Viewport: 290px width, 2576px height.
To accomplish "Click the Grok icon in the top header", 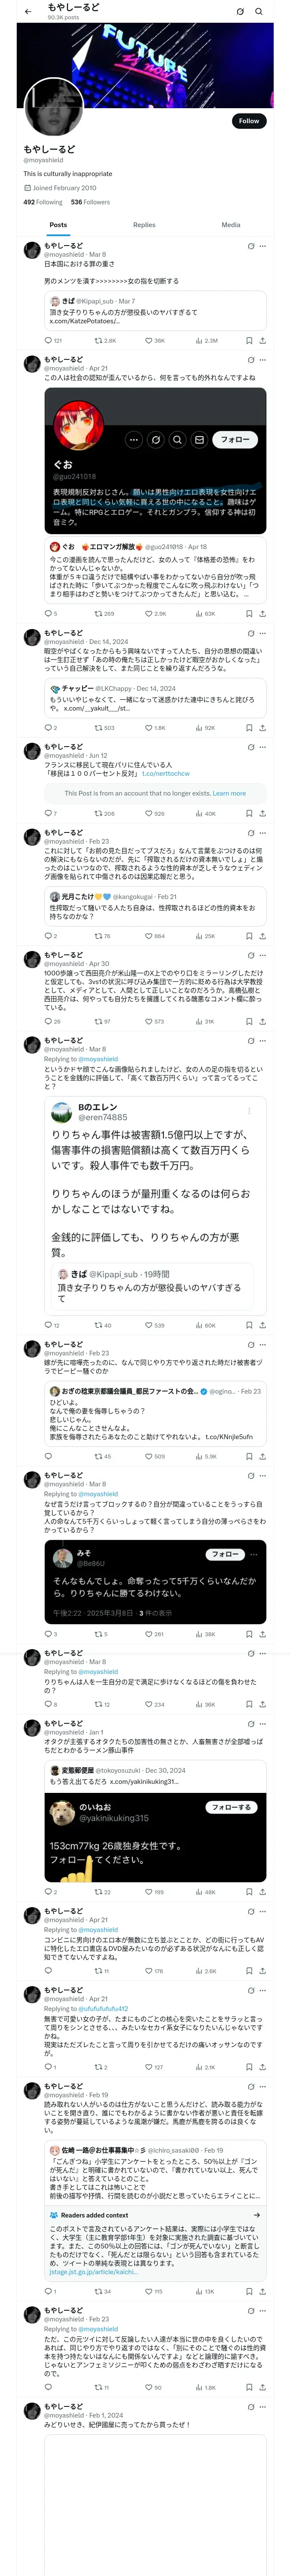I will 240,12.
